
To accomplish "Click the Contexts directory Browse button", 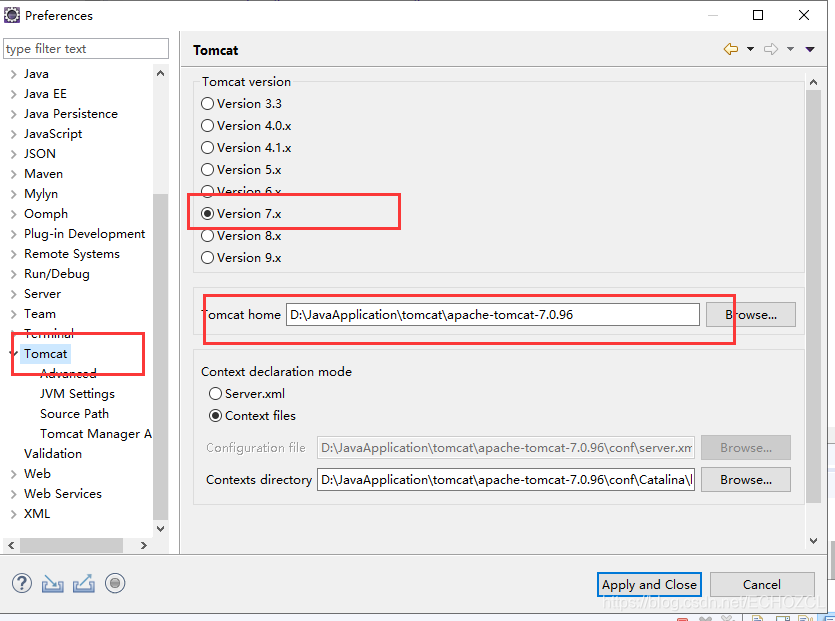I will 746,480.
